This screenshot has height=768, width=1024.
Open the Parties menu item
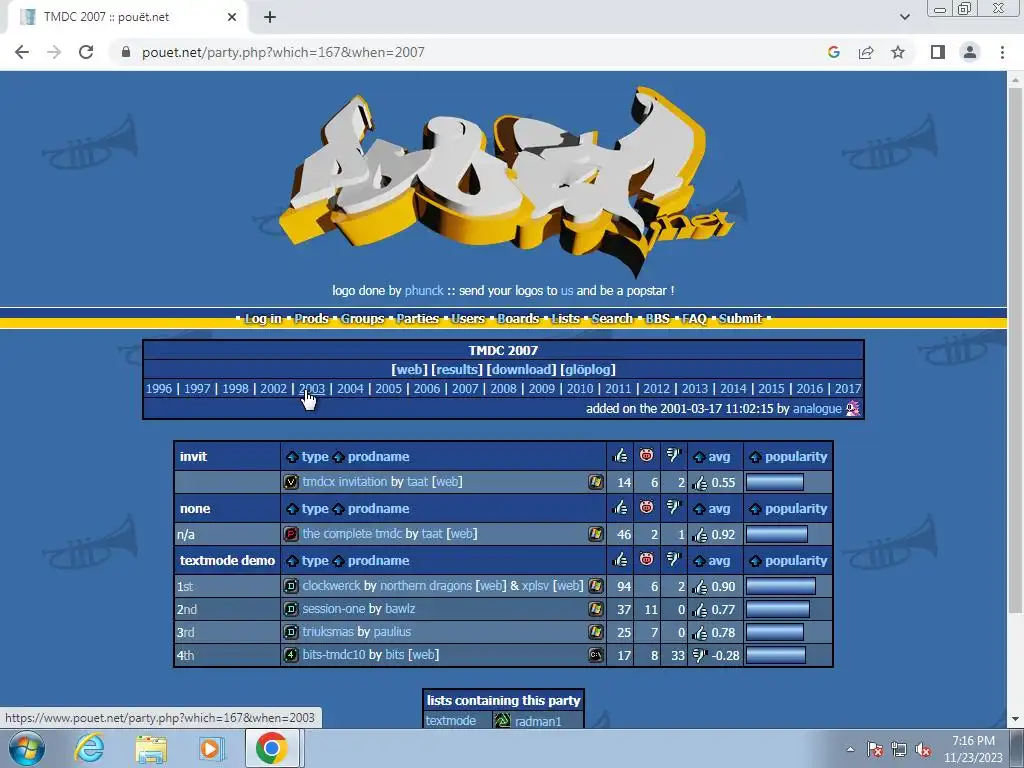[x=417, y=319]
